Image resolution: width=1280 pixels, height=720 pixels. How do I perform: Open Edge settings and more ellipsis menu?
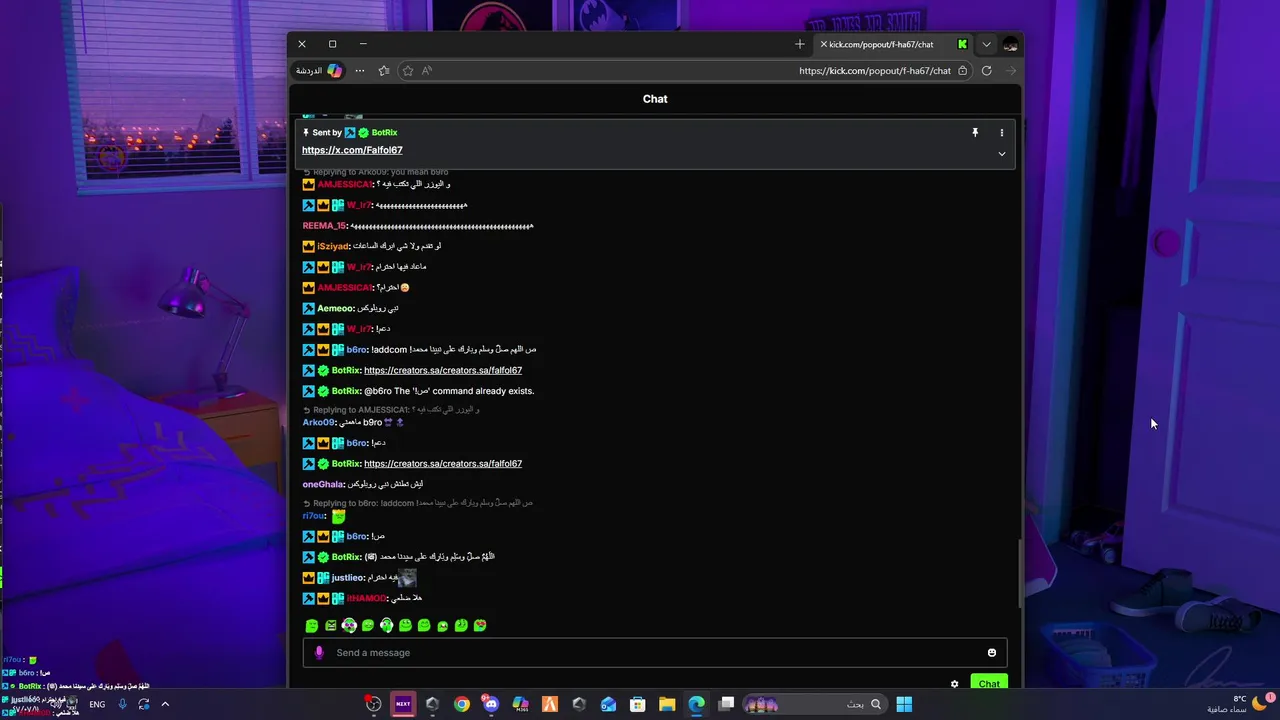coord(360,70)
